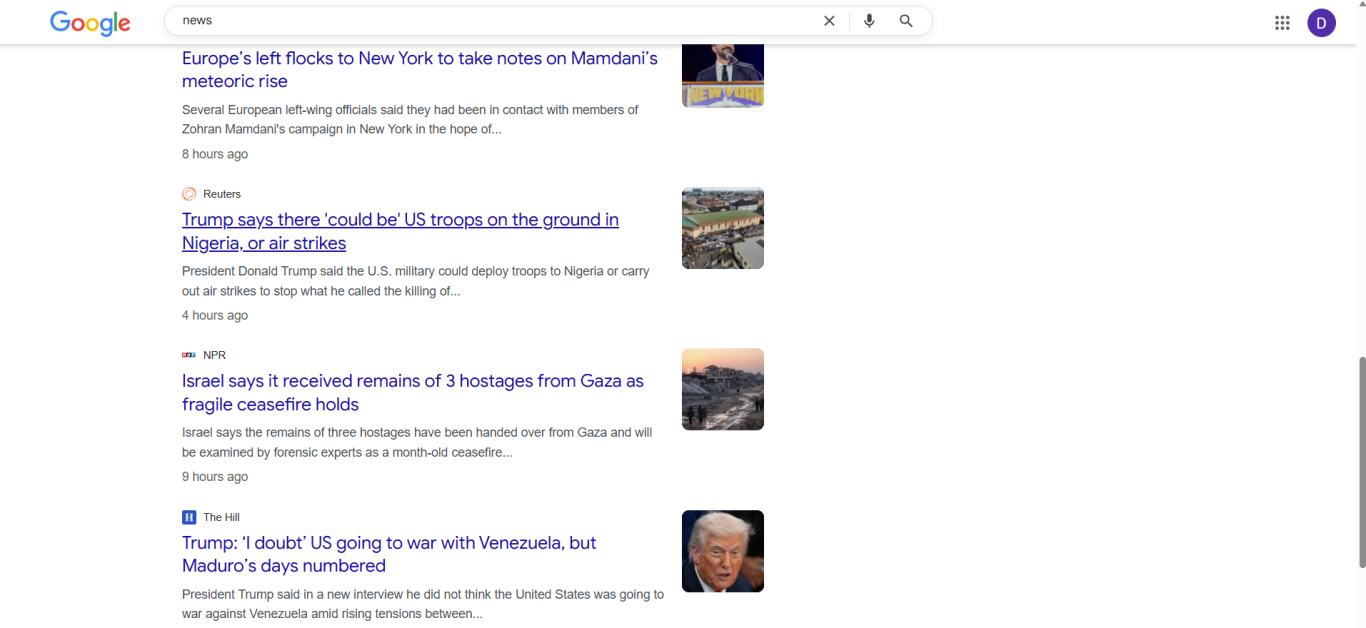This screenshot has height=628, width=1366.
Task: Click the NPR source icon
Action: [189, 355]
